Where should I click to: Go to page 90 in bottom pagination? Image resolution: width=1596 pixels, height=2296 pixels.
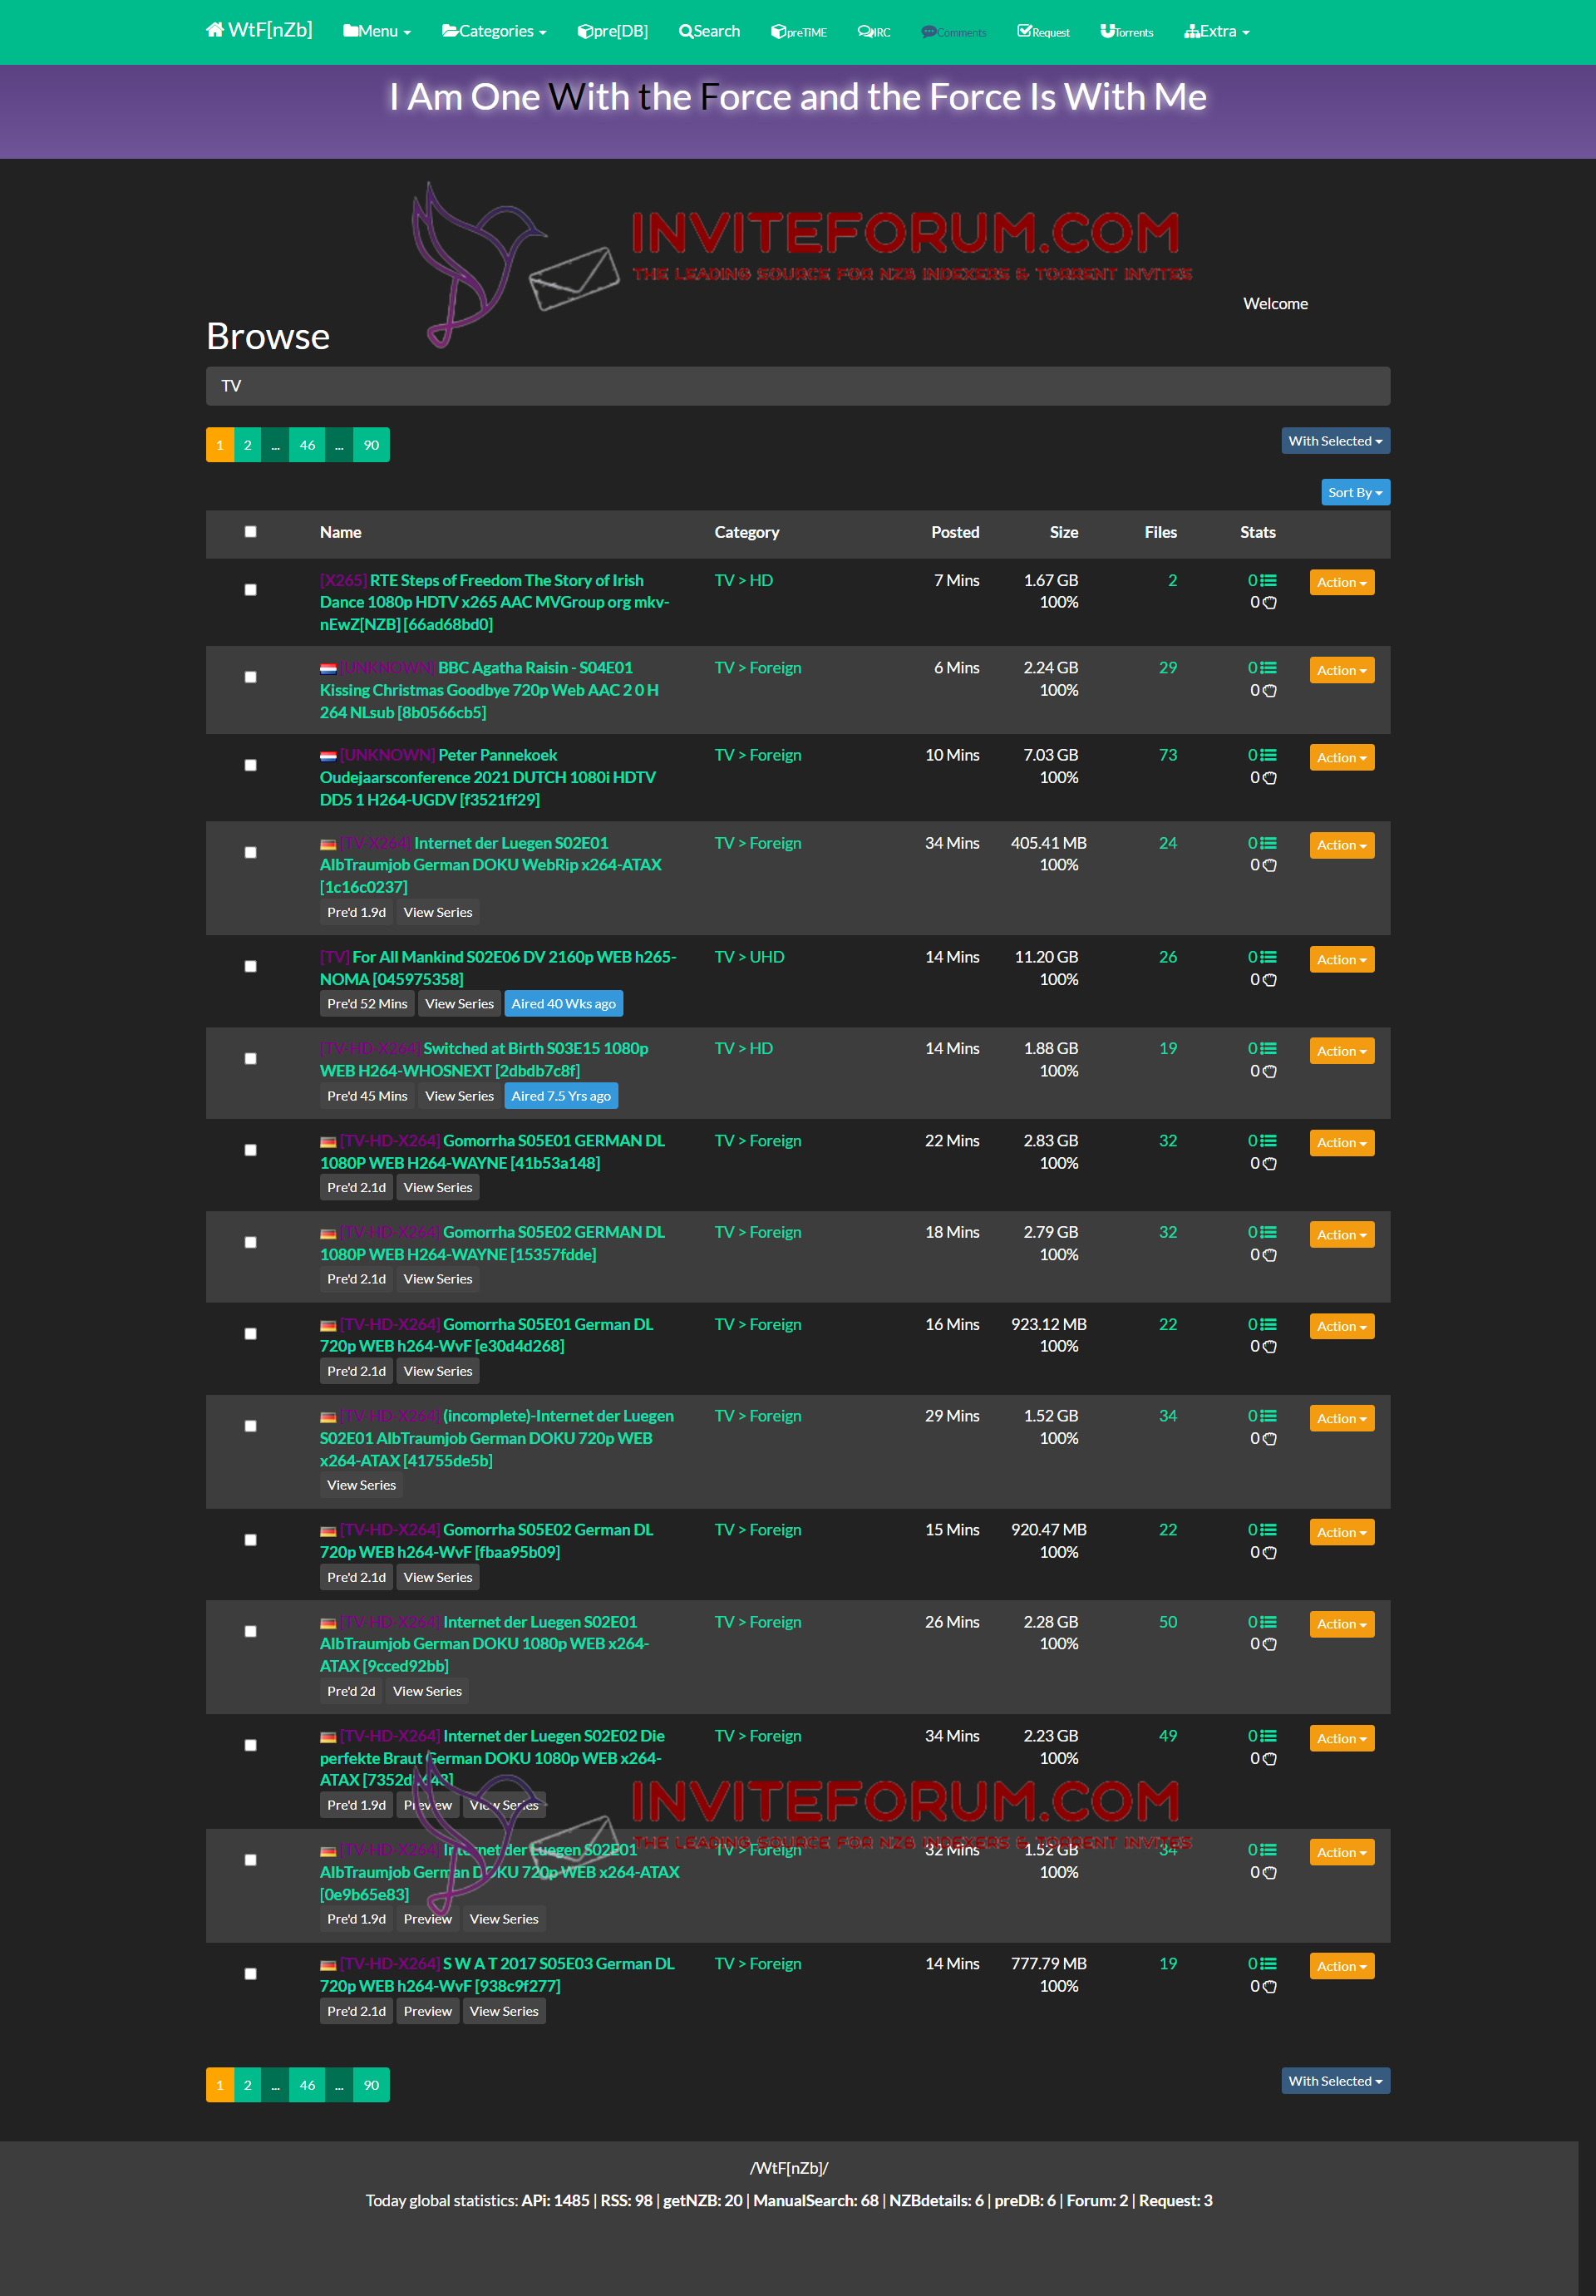pyautogui.click(x=371, y=2085)
